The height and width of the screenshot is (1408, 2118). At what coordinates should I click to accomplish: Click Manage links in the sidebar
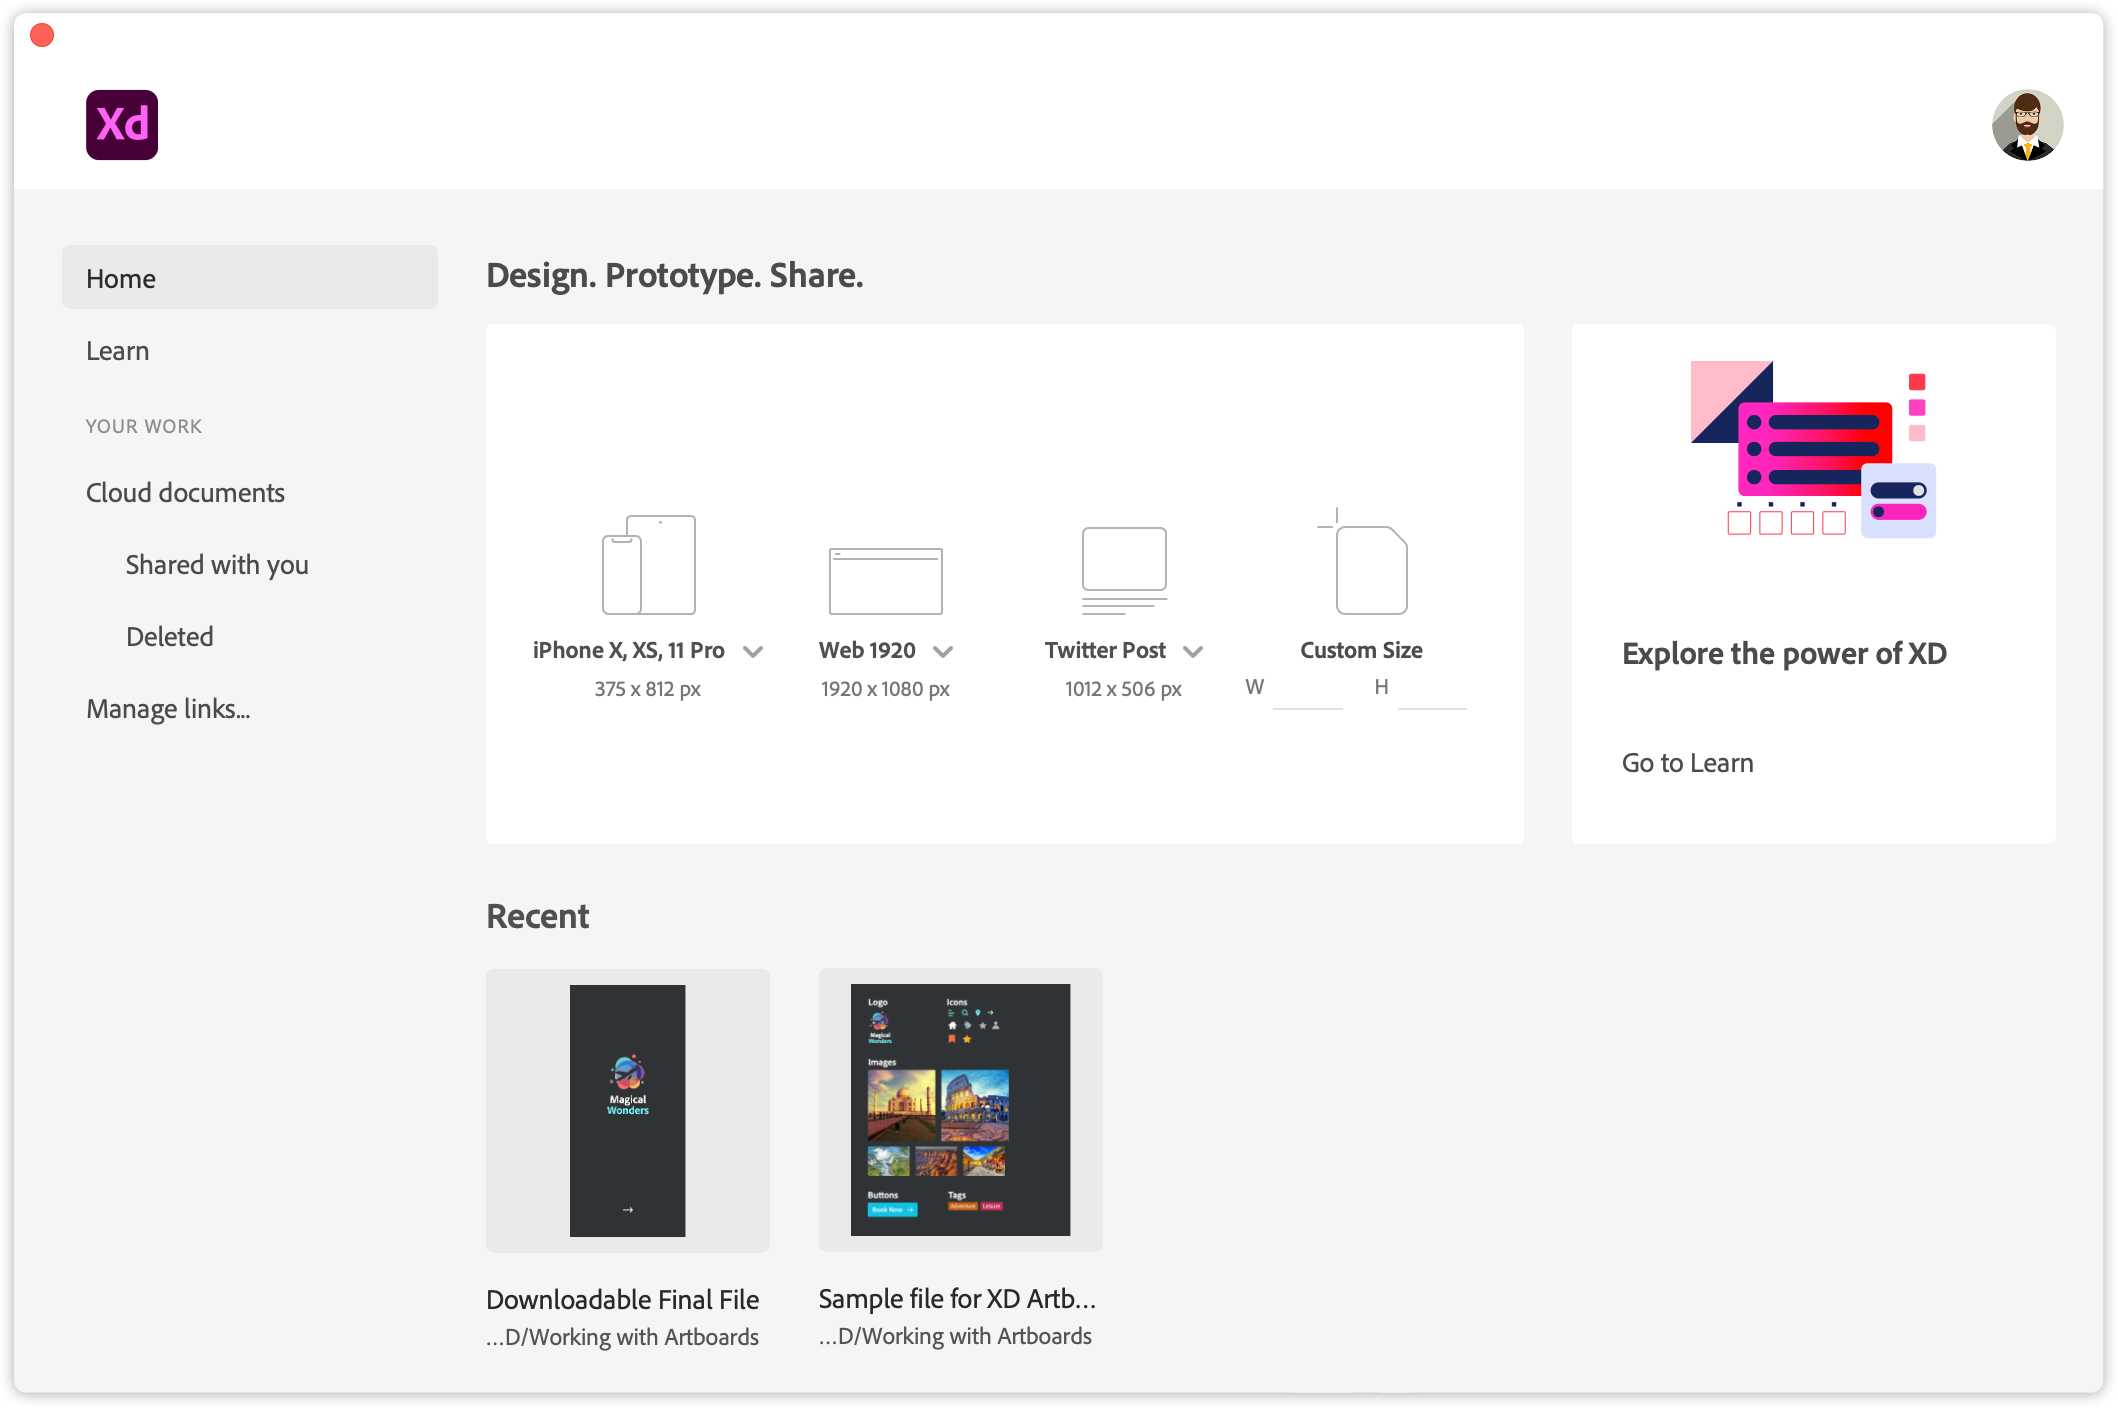click(x=168, y=708)
